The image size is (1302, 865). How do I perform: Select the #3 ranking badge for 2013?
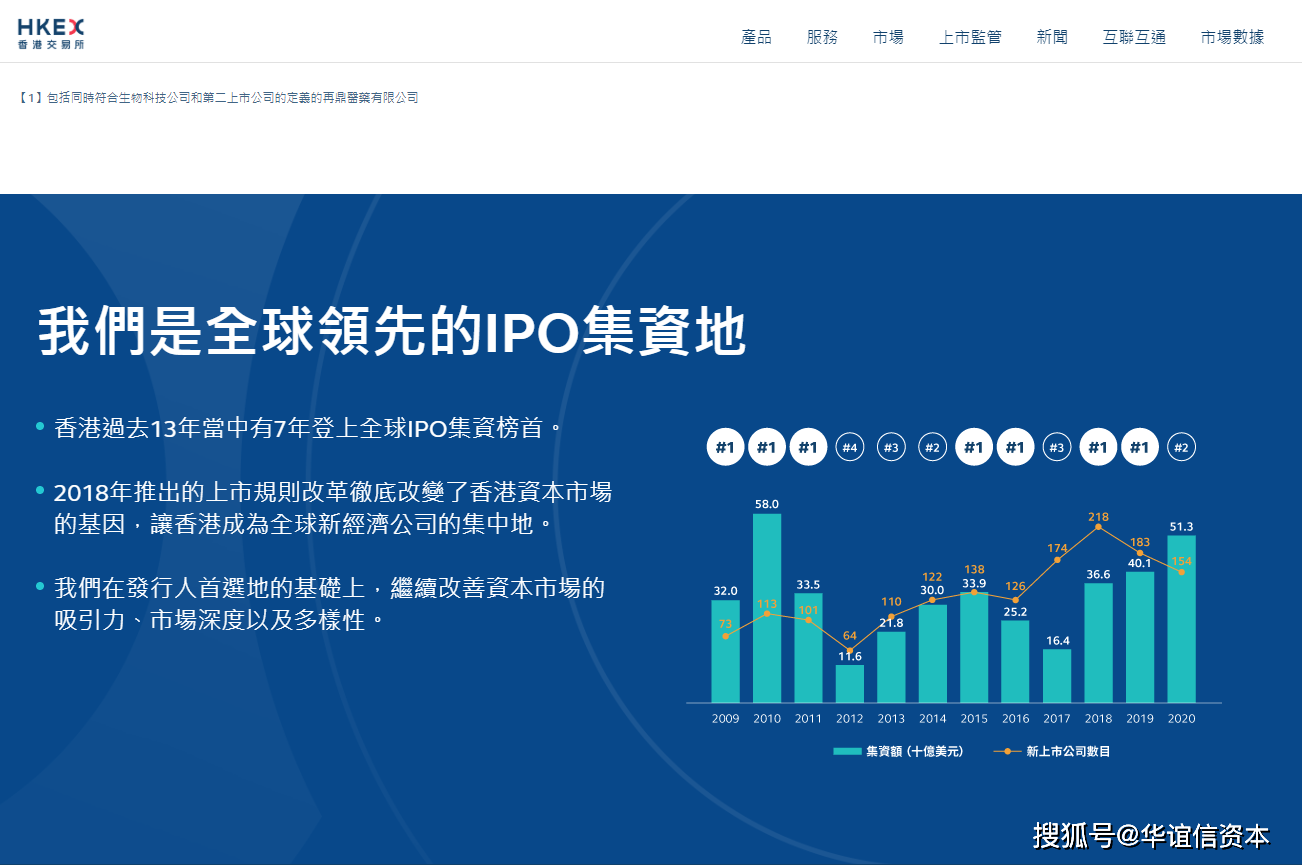(891, 447)
